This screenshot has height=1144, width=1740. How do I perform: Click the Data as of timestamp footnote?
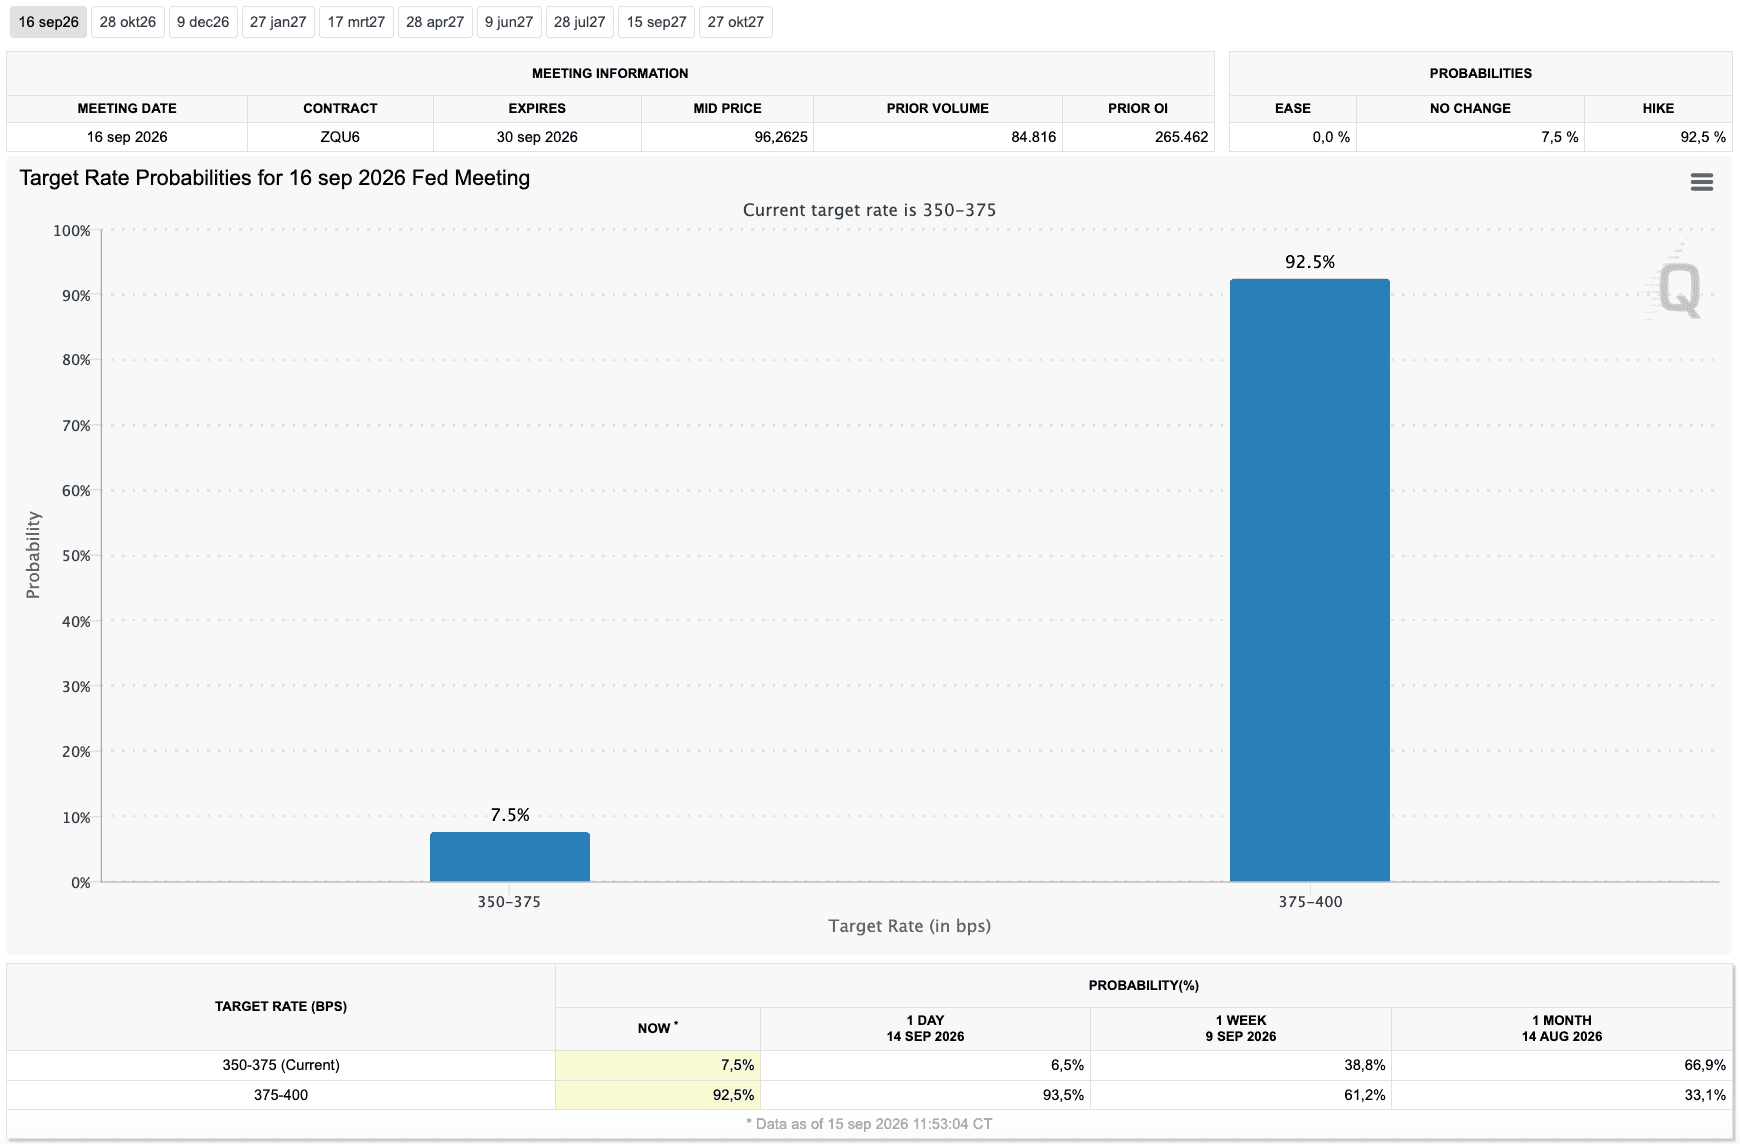[x=869, y=1124]
